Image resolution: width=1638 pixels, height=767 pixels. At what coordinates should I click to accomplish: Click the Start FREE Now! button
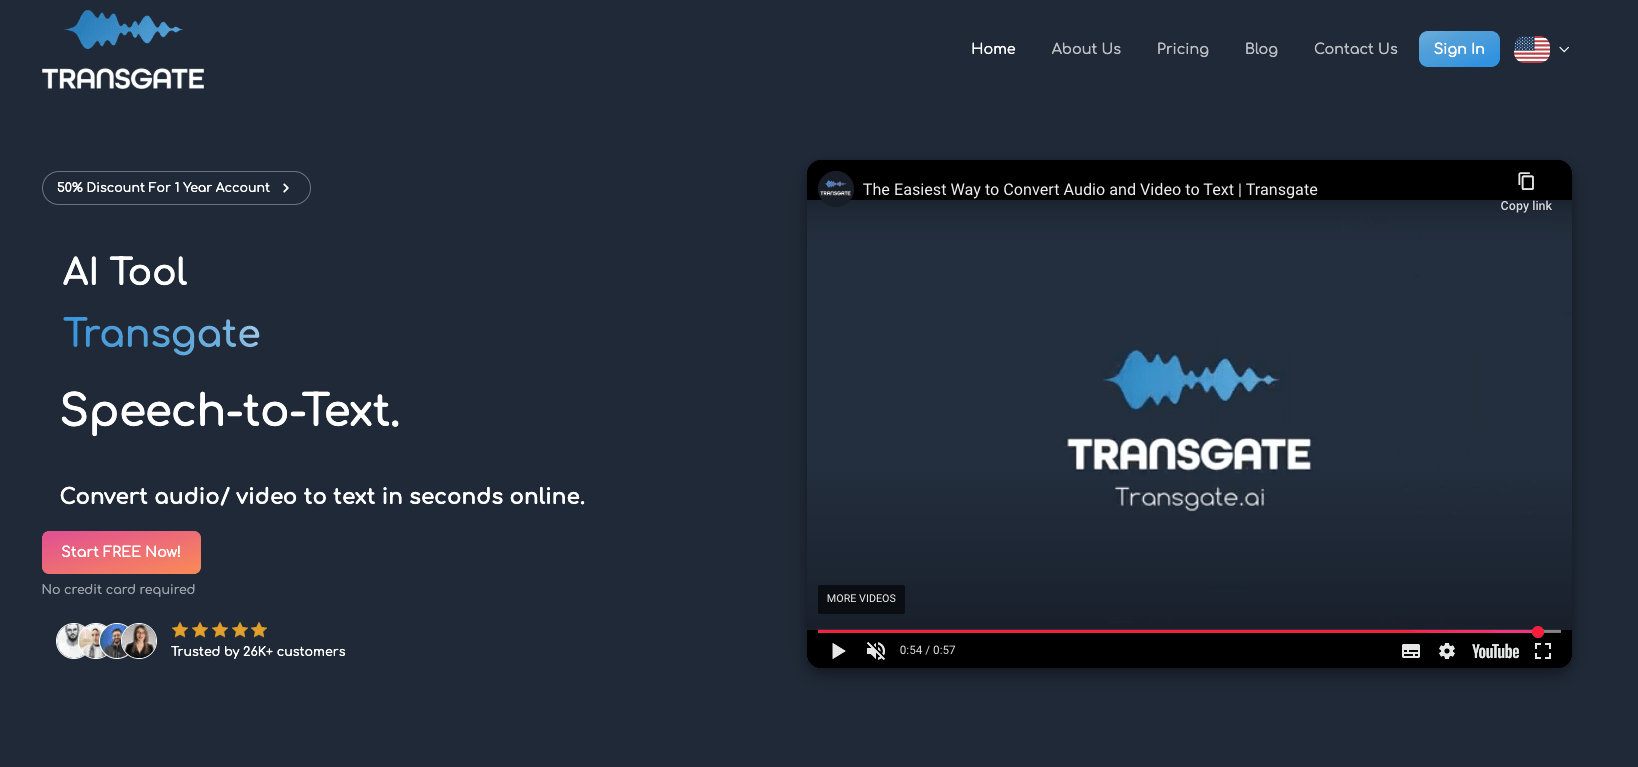pos(121,552)
